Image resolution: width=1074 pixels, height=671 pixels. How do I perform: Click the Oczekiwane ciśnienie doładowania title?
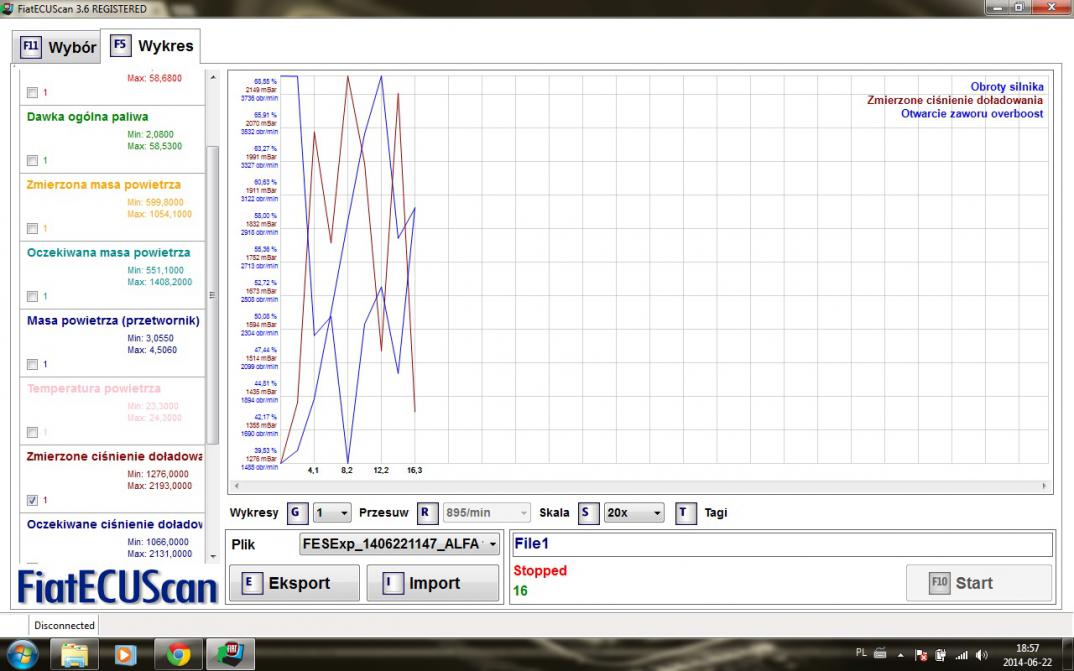coord(115,524)
